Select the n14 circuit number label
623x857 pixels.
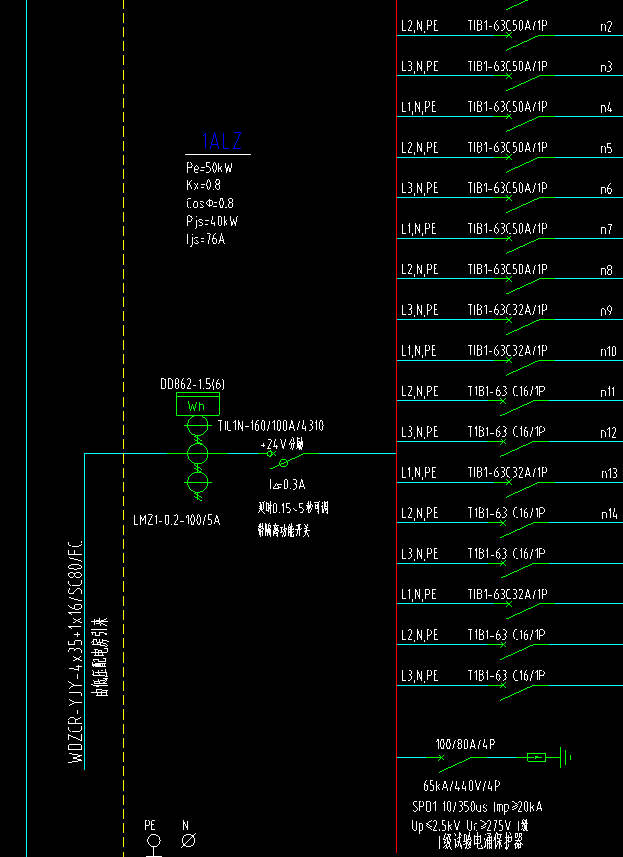608,514
